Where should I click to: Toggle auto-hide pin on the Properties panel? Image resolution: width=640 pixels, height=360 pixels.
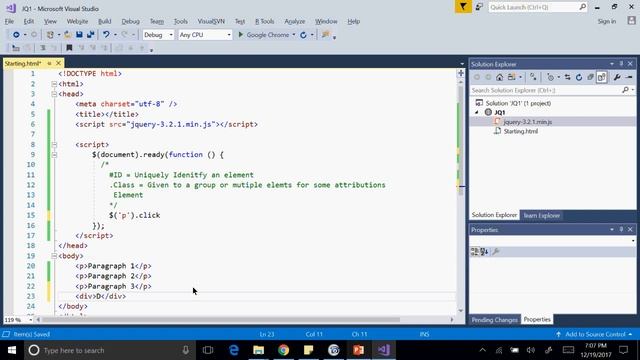[621, 230]
